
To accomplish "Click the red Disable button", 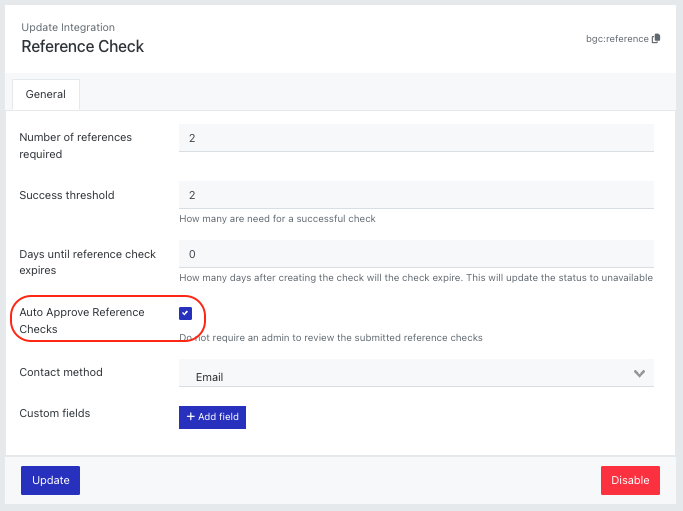I will coord(630,480).
